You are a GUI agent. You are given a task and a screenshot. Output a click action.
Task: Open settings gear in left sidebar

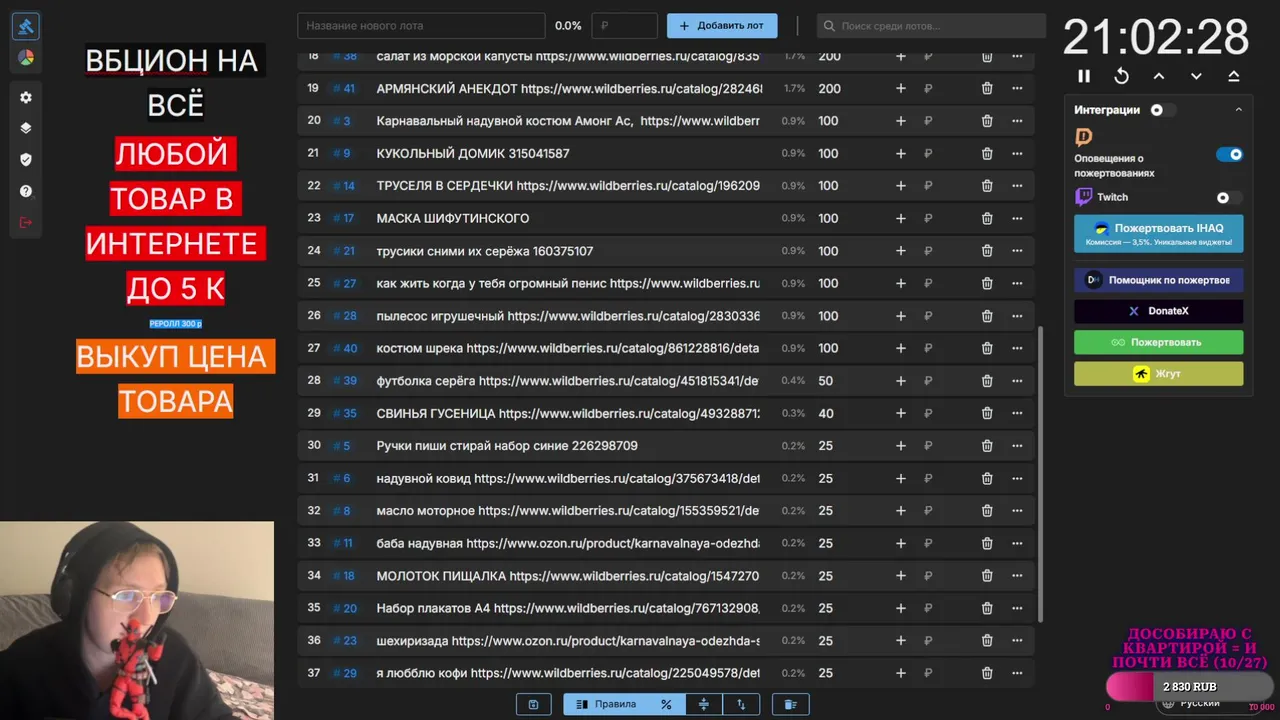[x=26, y=97]
